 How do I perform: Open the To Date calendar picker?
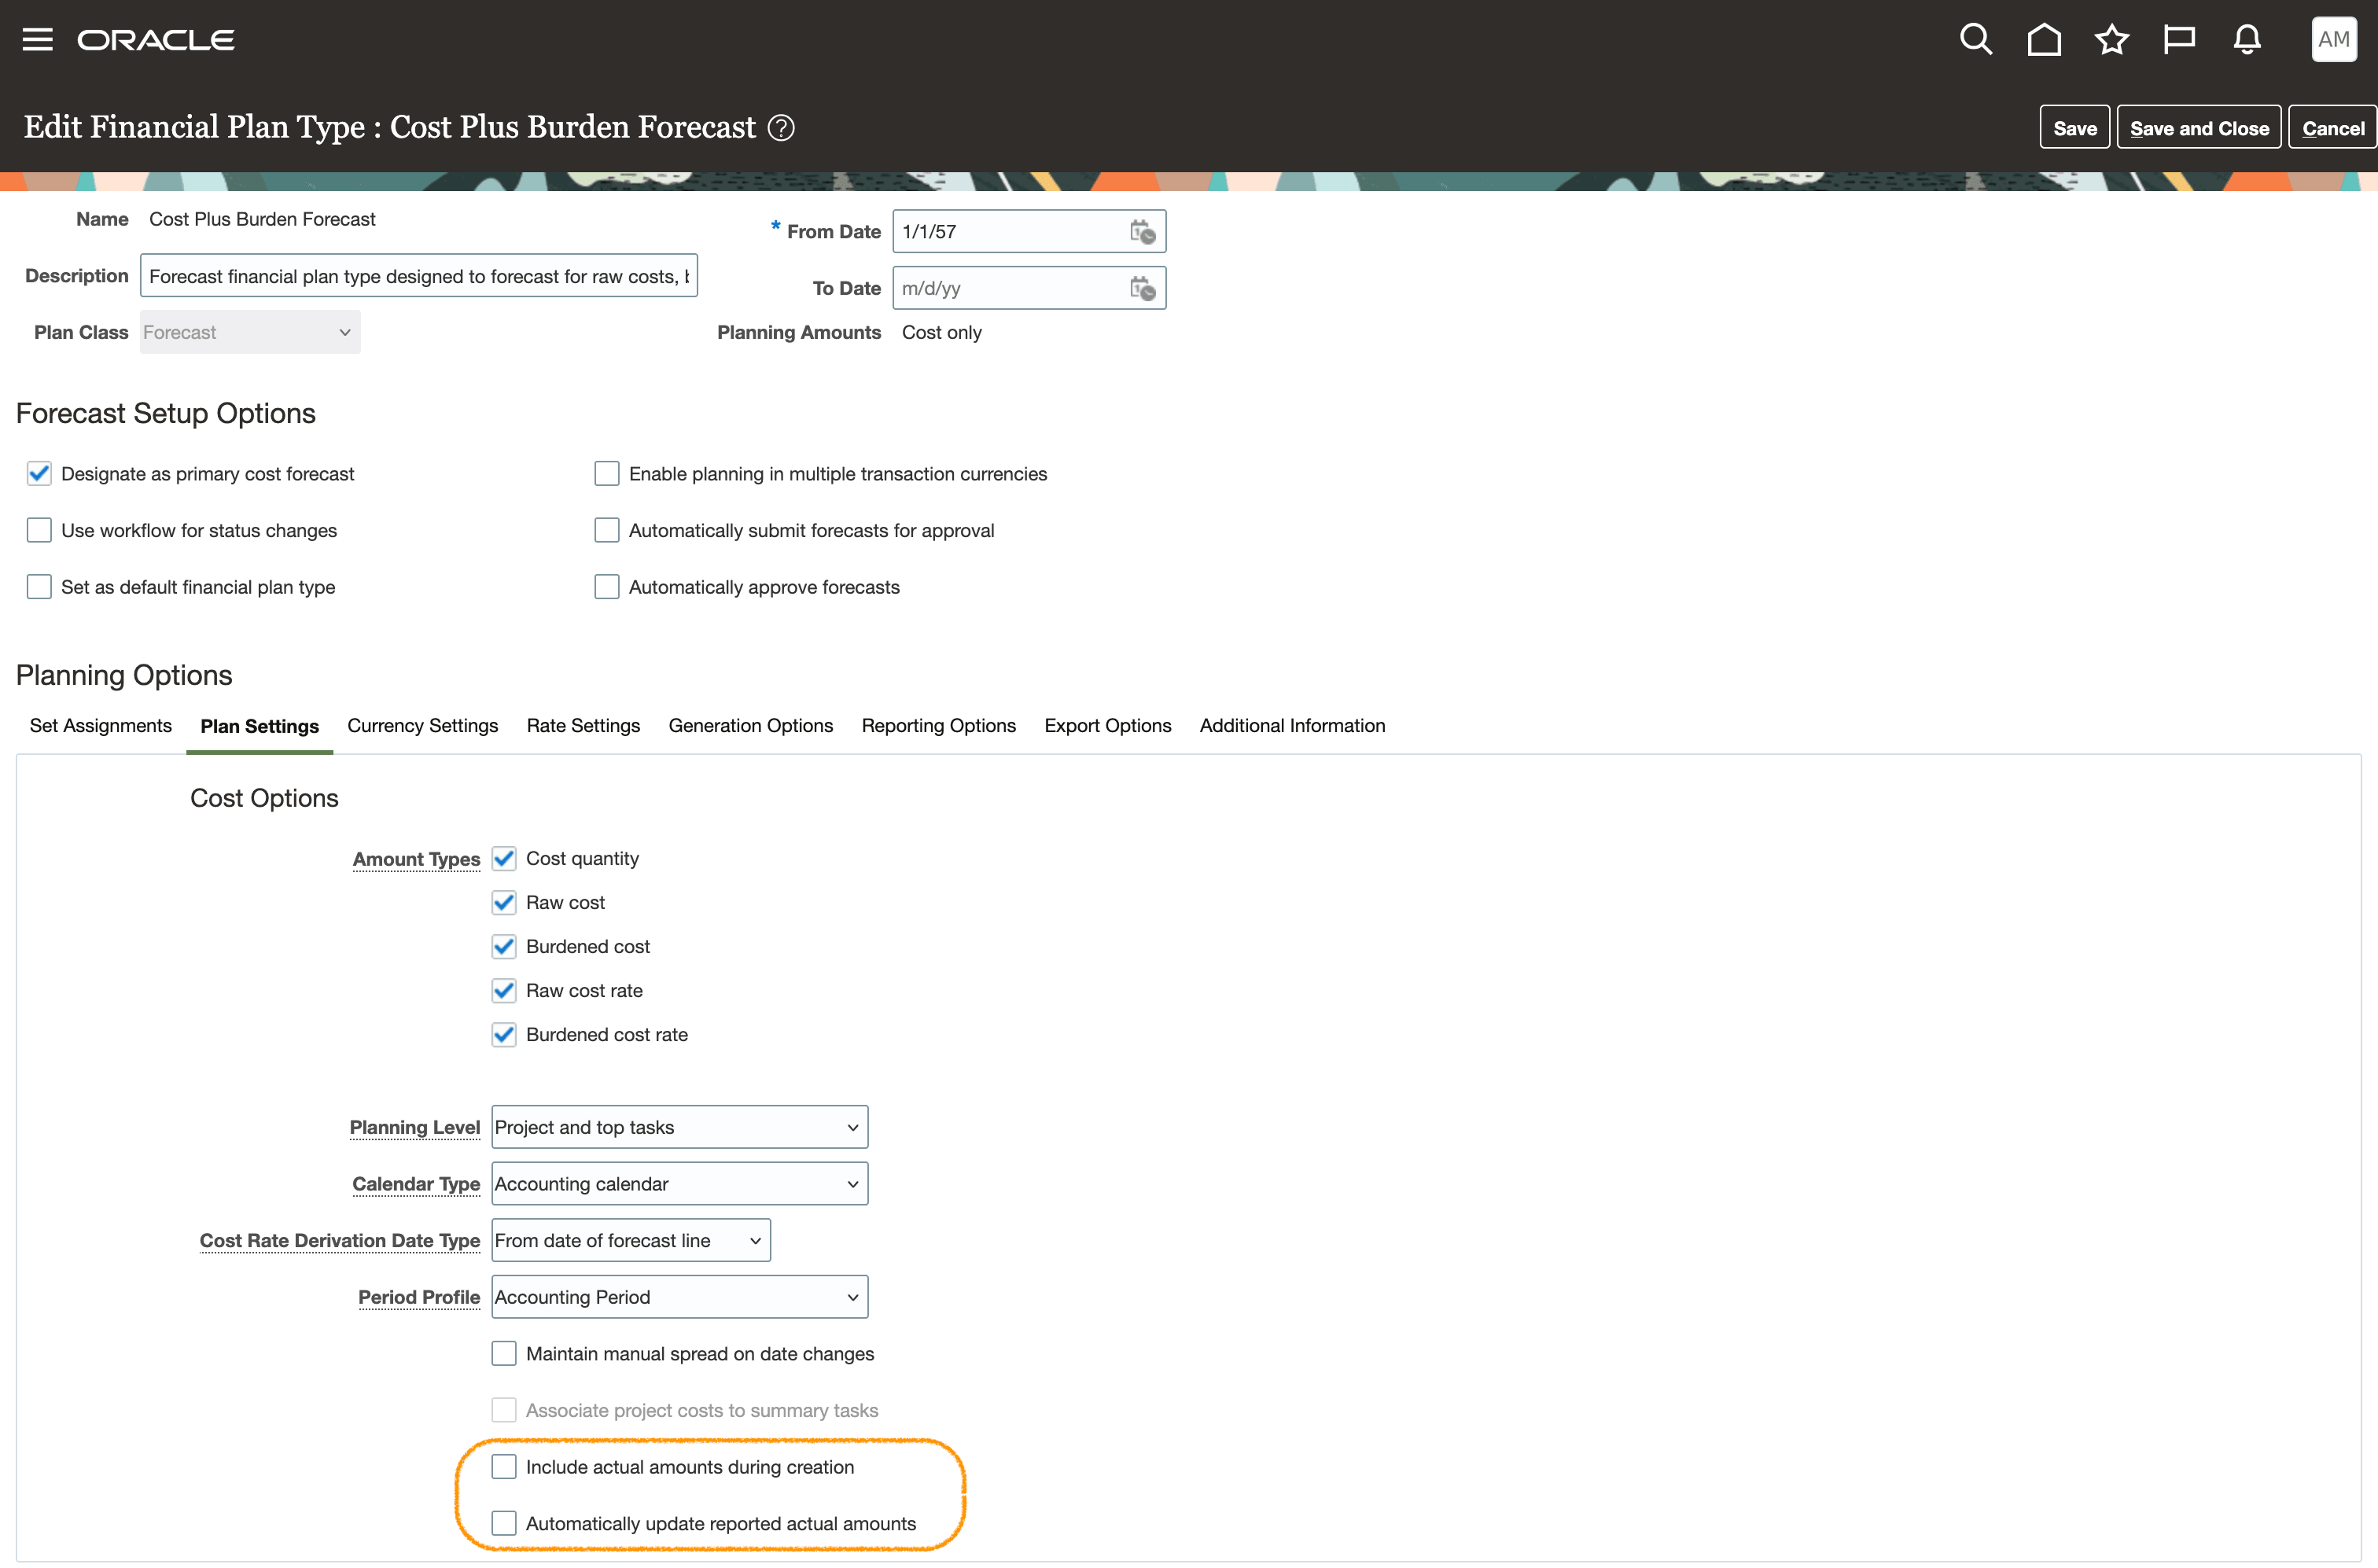1142,289
